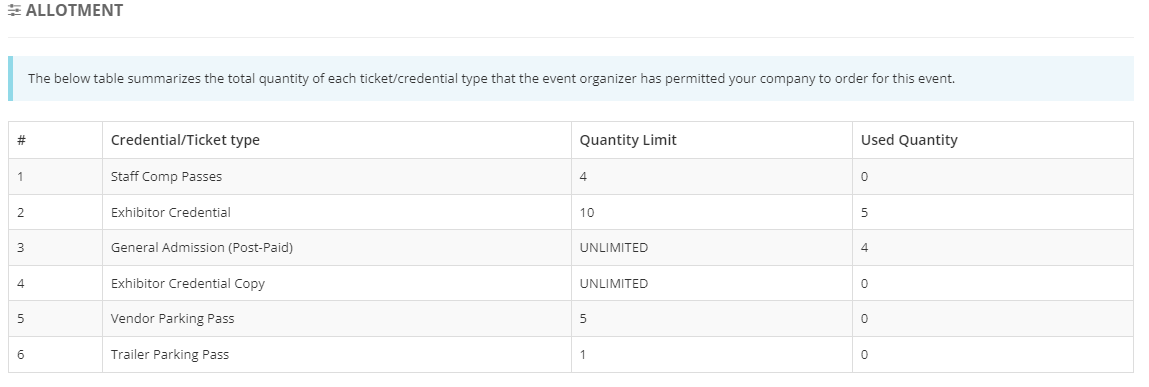The image size is (1149, 387).
Task: Click the Allotment sliders icon
Action: point(14,11)
